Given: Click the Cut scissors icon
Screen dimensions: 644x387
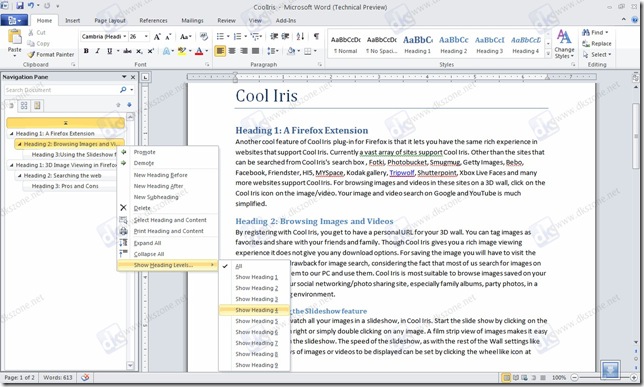Looking at the screenshot, I should (x=31, y=32).
